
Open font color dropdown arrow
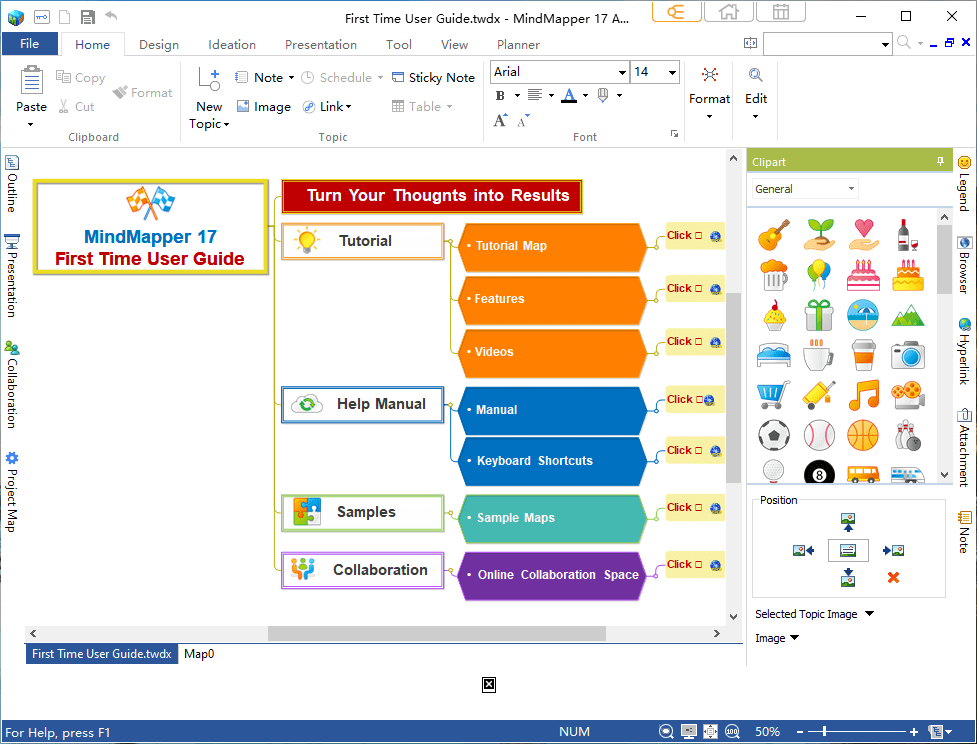[585, 95]
